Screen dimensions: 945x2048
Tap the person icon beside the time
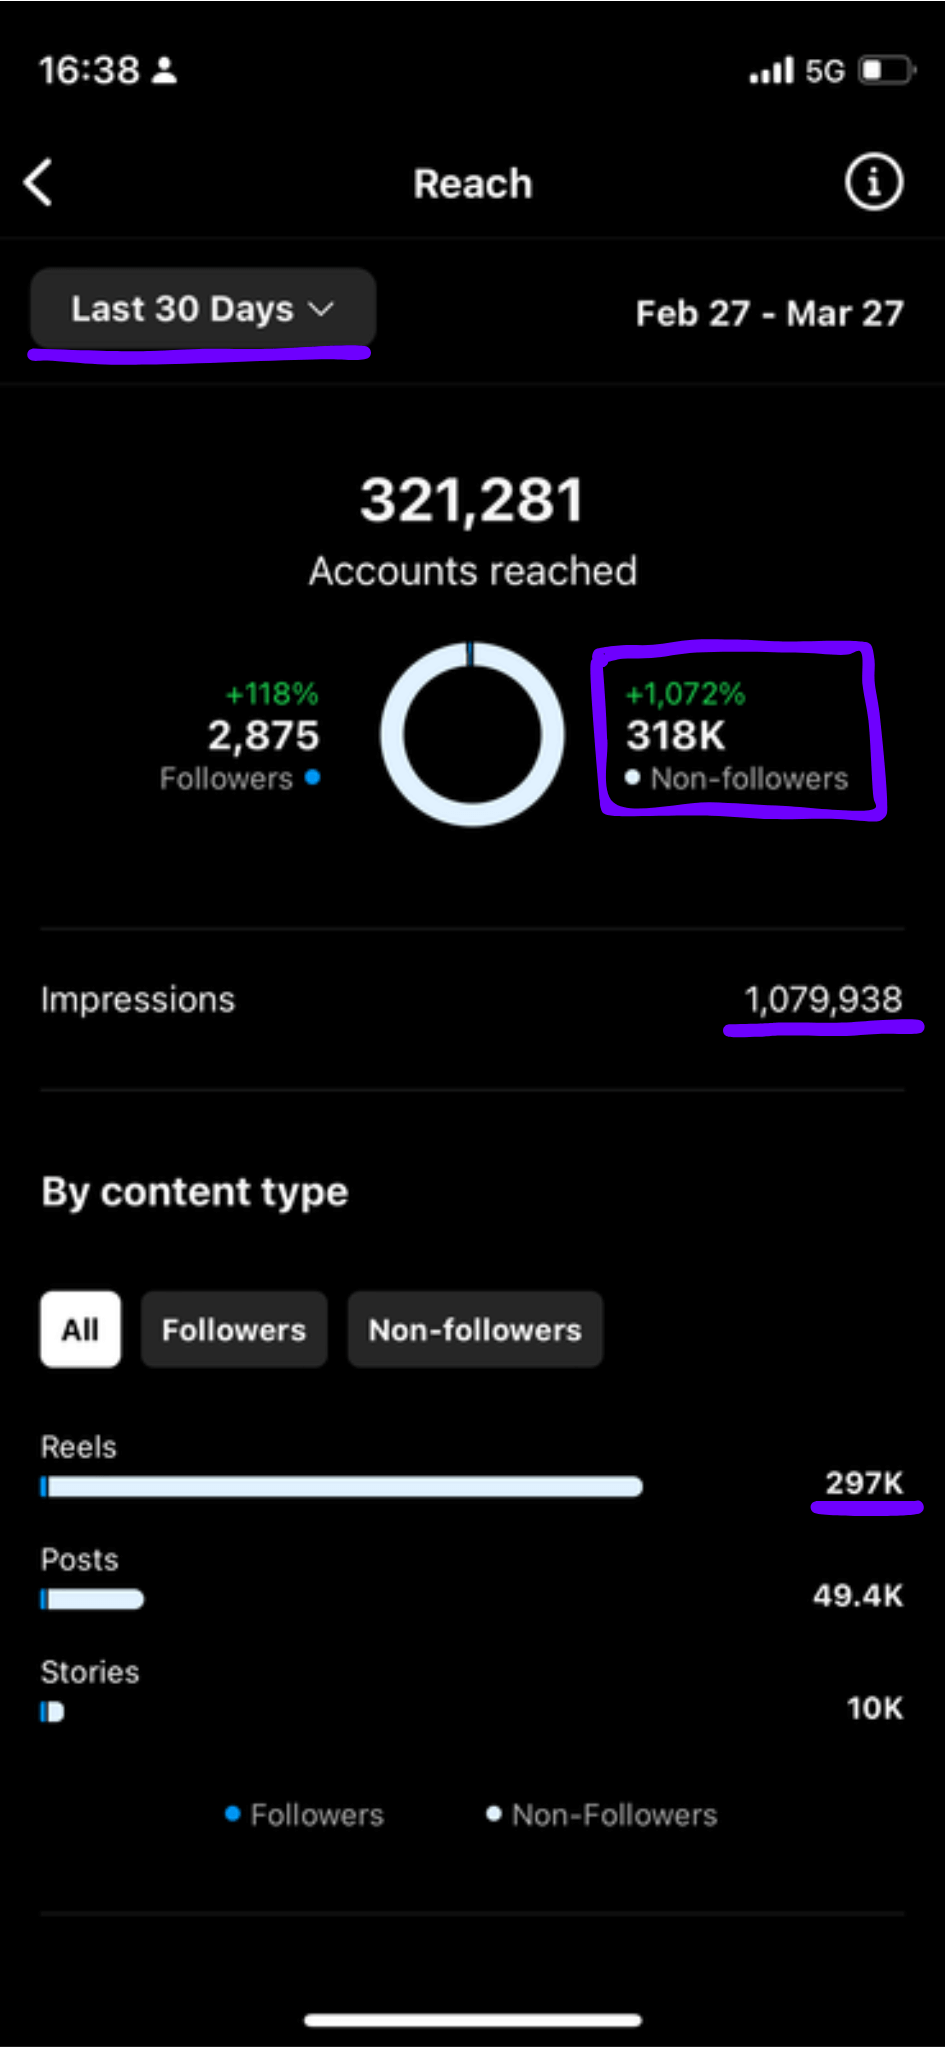(x=164, y=70)
